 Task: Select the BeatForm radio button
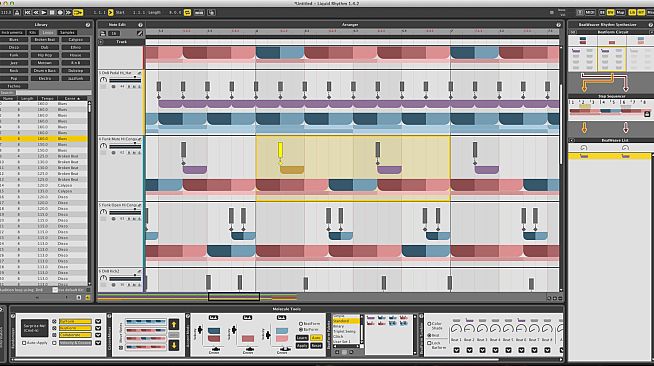301,323
